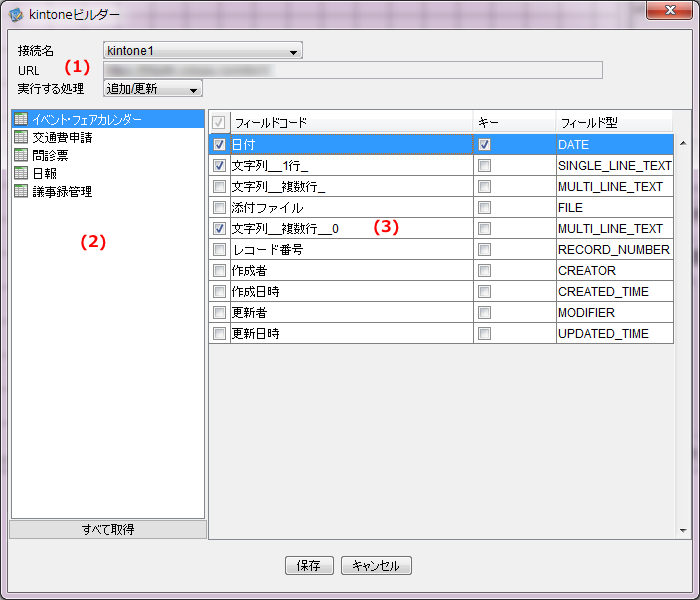
Task: Click the キャンセル button
Action: [376, 565]
